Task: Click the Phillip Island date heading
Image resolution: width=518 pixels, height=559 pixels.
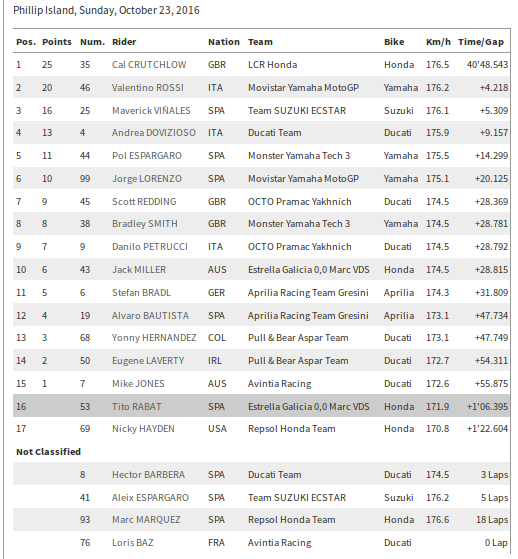Action: tap(106, 10)
